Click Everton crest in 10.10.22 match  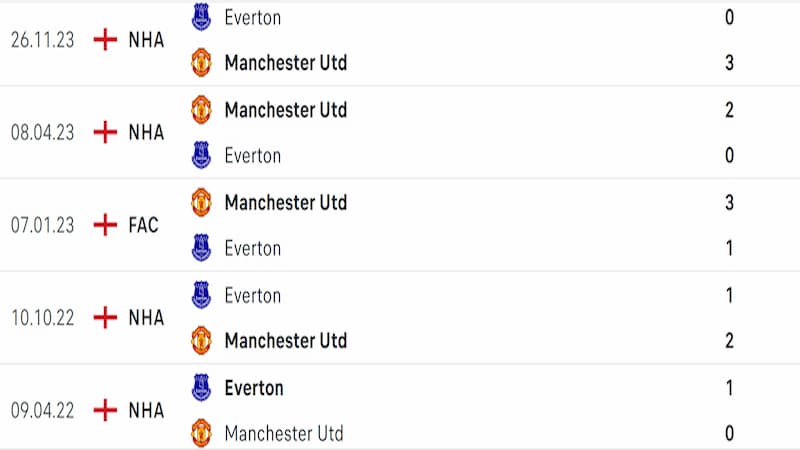click(x=202, y=295)
